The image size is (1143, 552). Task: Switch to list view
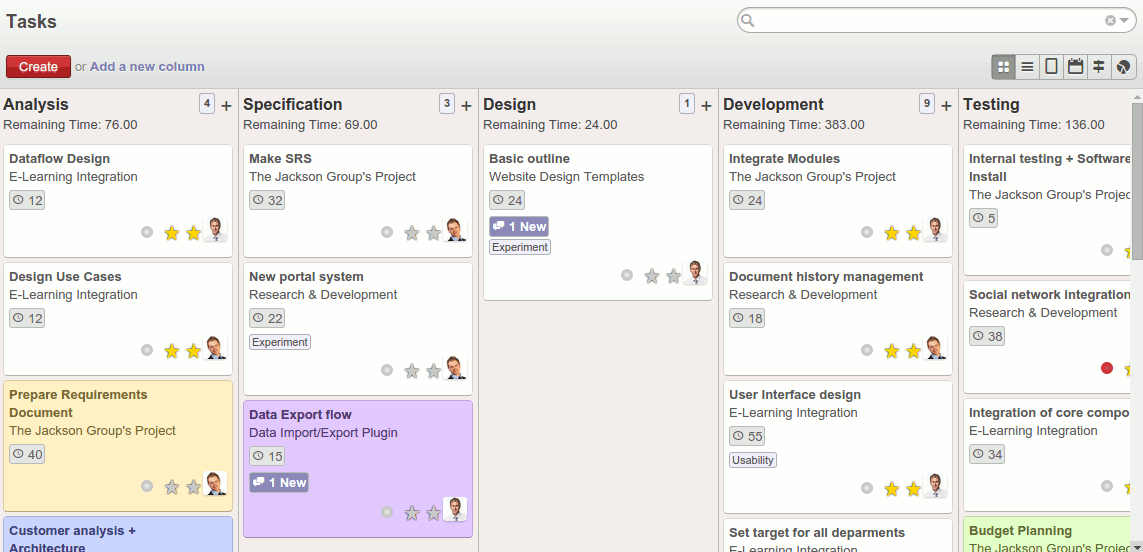(x=1027, y=67)
